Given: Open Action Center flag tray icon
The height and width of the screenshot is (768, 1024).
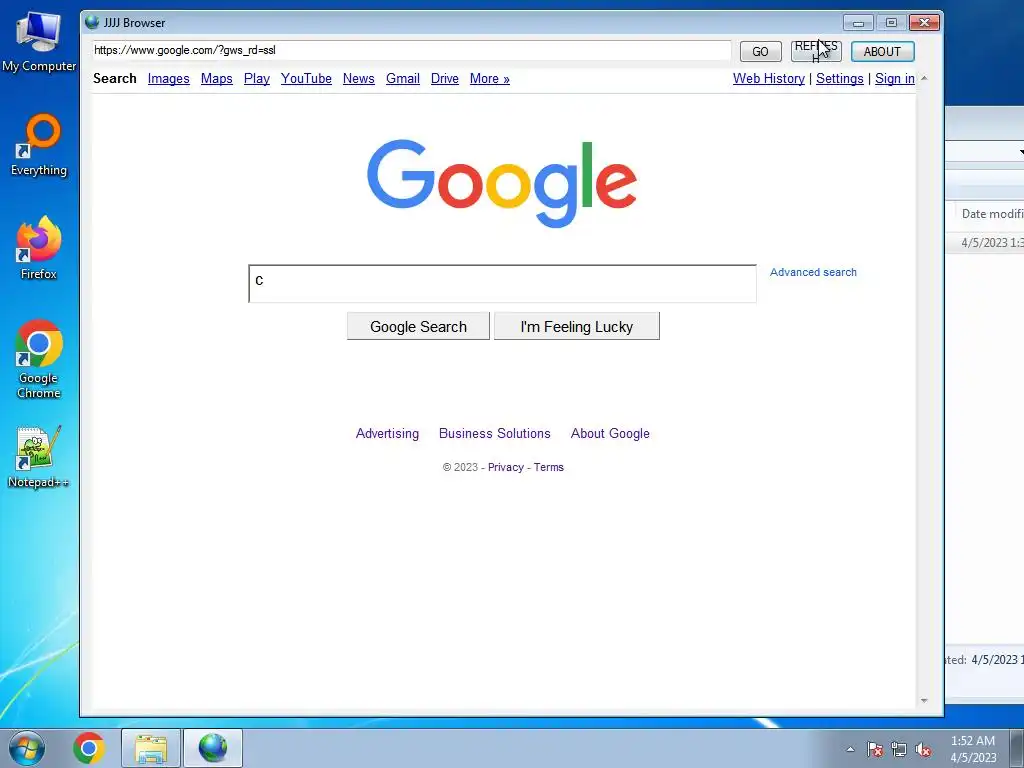Looking at the screenshot, I should click(875, 749).
